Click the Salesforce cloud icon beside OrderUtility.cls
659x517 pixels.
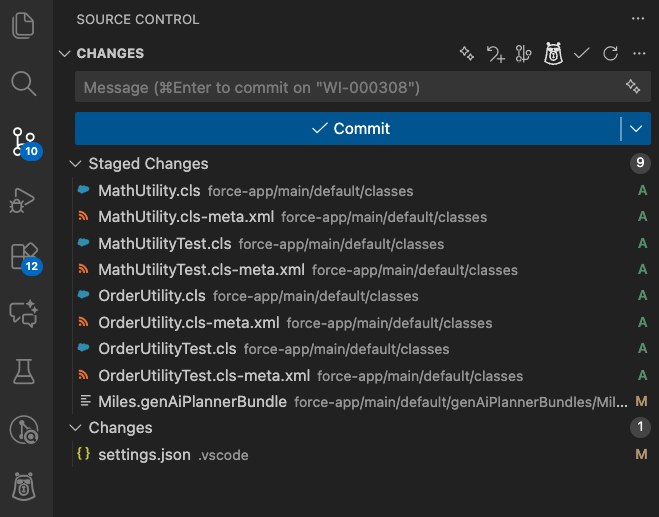(x=83, y=295)
